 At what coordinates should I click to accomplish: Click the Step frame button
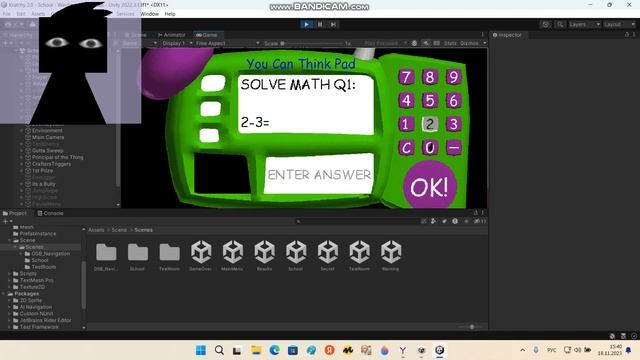click(333, 24)
